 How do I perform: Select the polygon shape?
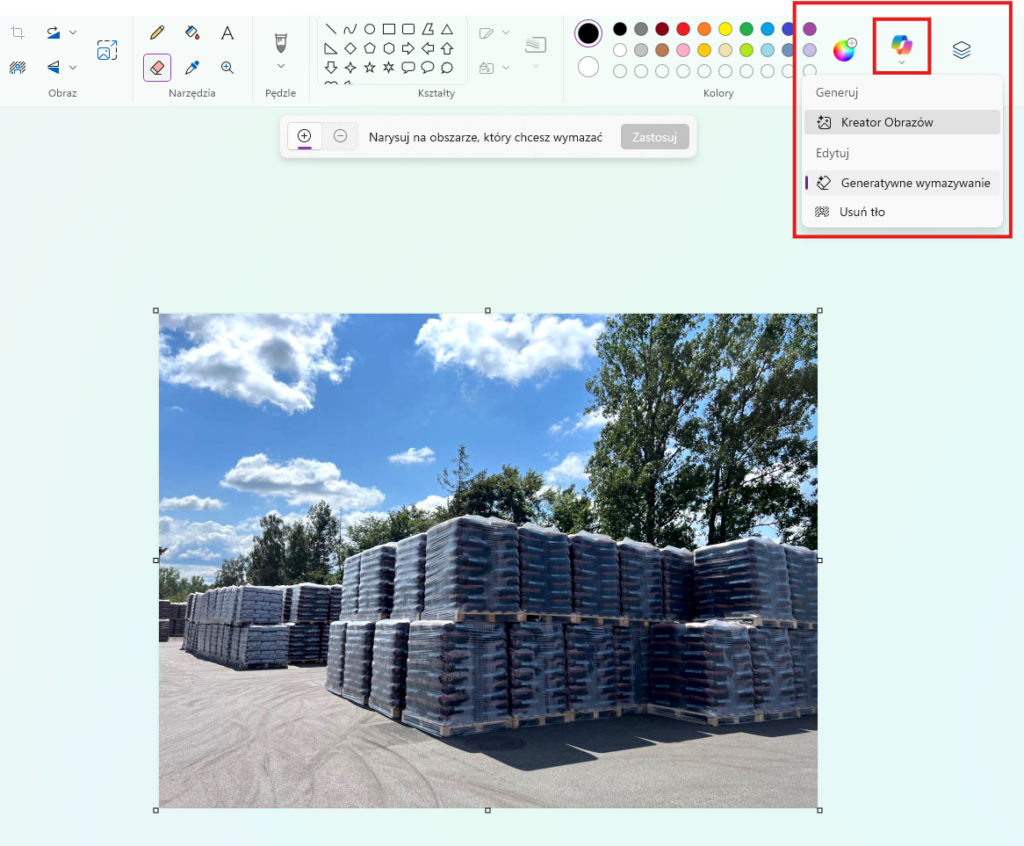coord(428,29)
